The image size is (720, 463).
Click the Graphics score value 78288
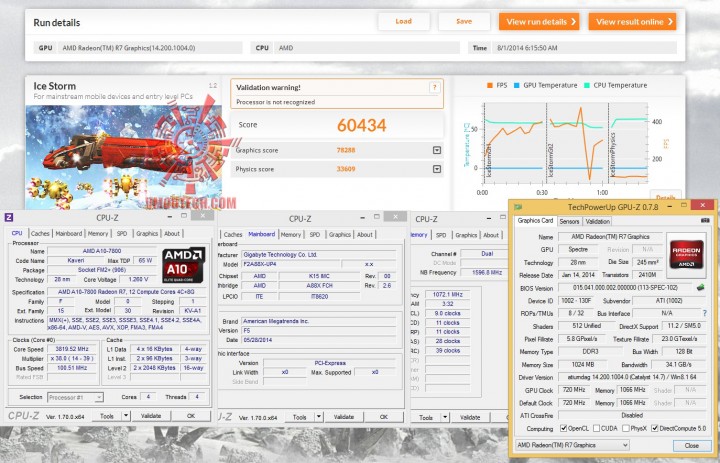coord(346,150)
